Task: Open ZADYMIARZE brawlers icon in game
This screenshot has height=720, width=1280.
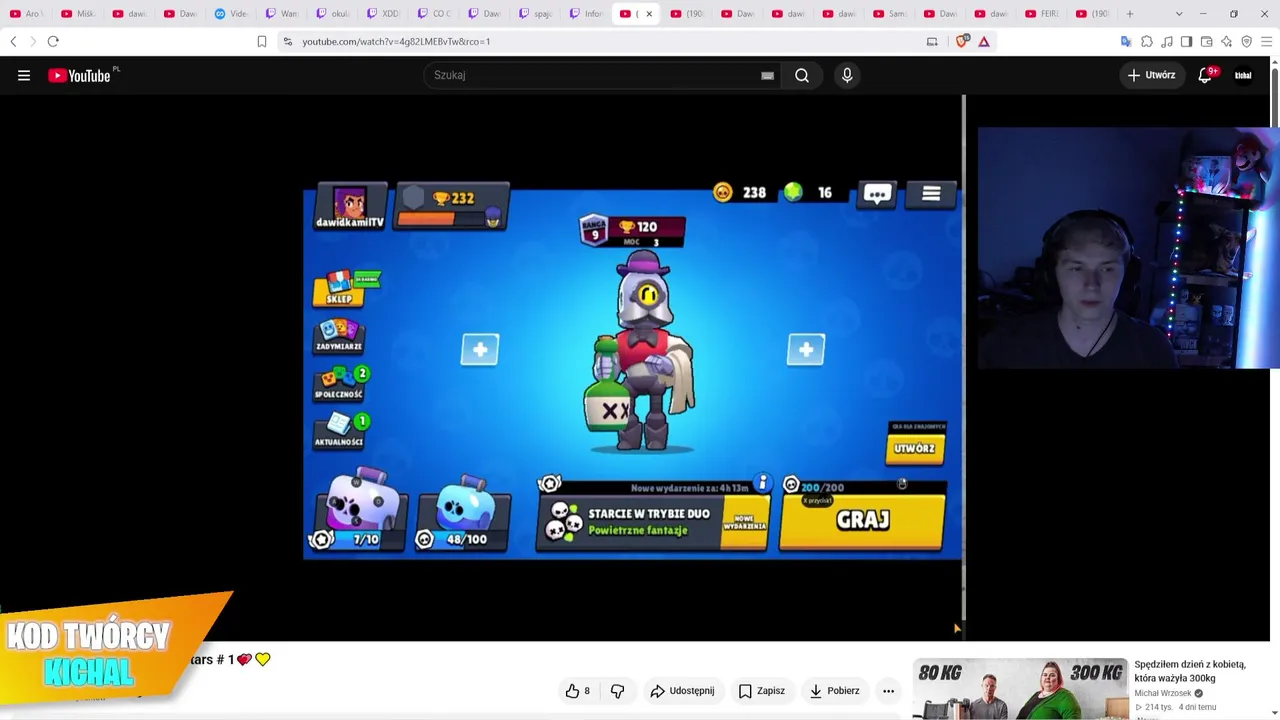Action: (339, 336)
